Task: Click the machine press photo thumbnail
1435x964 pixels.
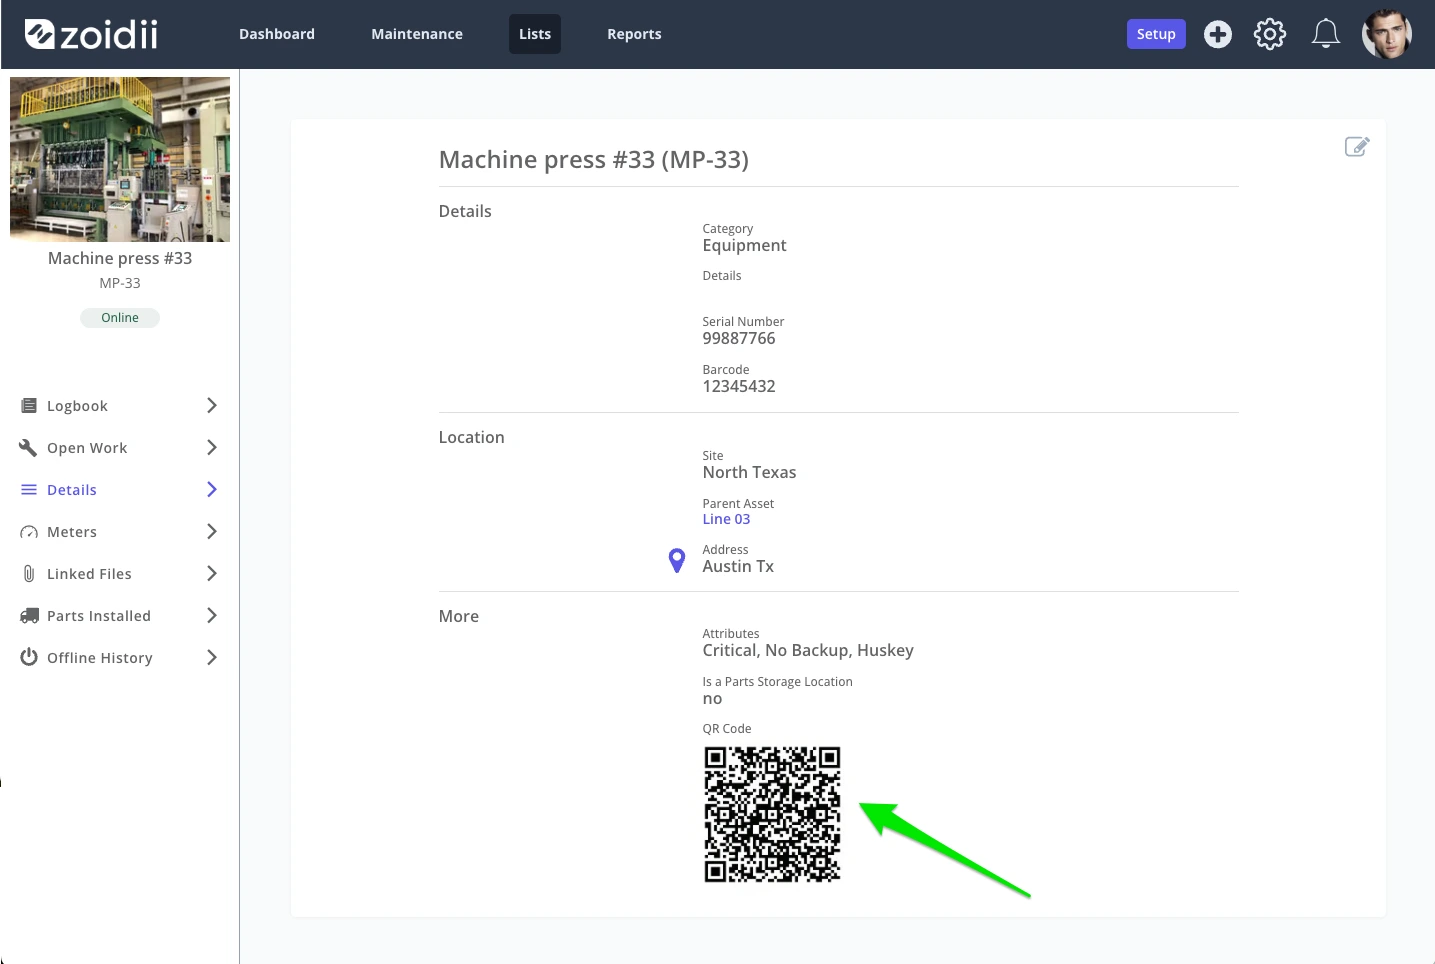Action: [120, 159]
